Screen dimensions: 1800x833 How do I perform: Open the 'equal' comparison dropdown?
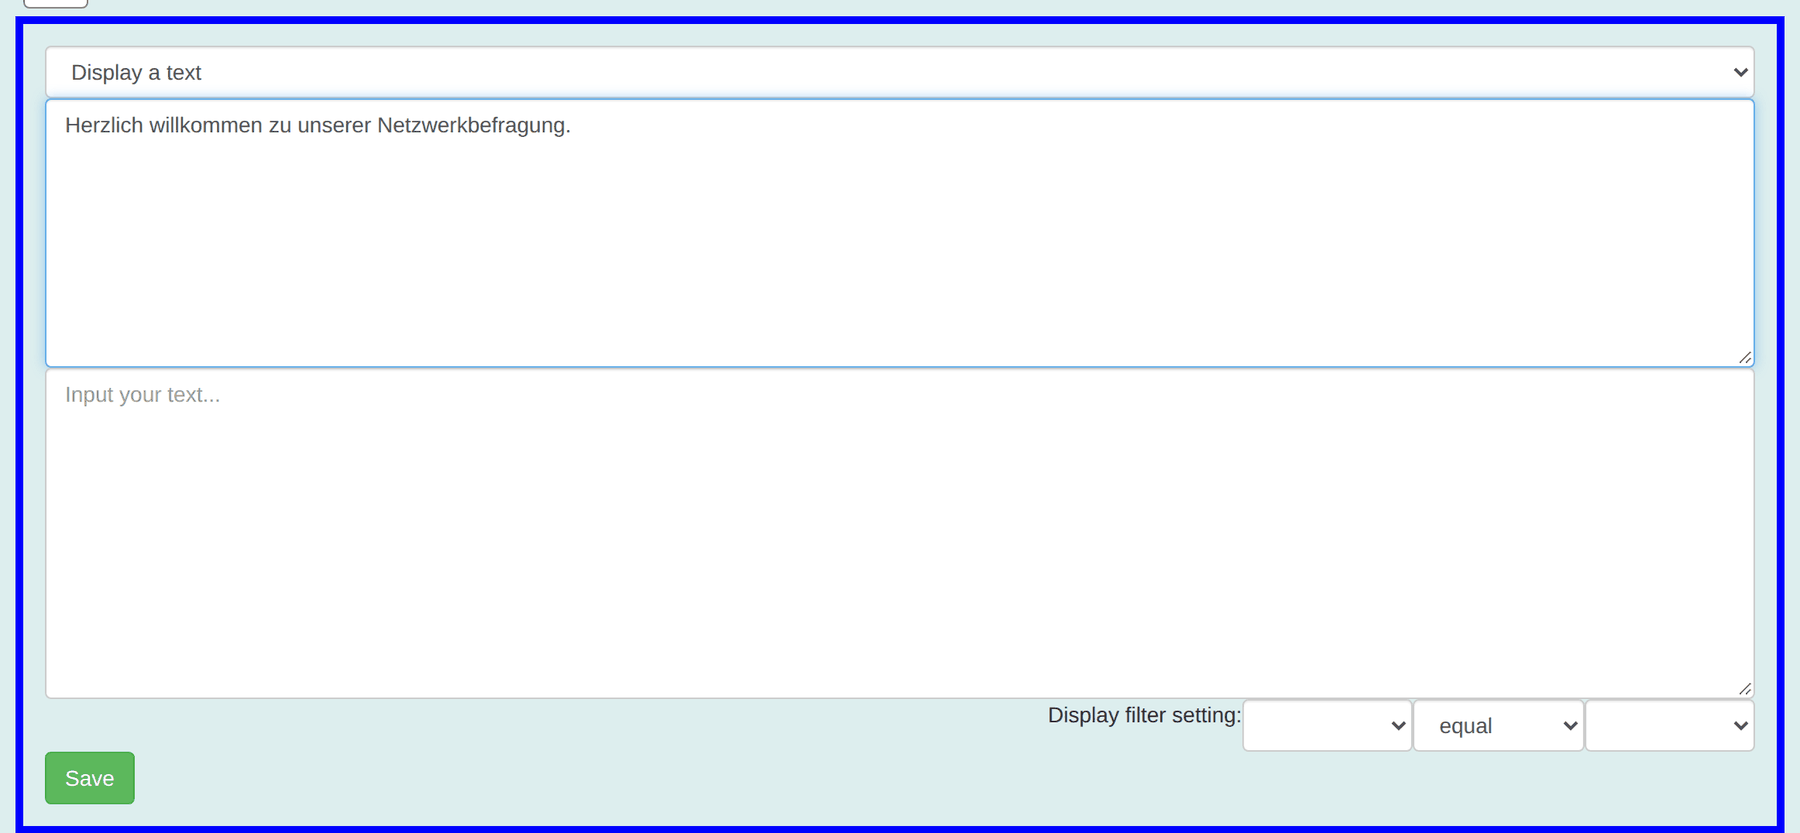point(1498,726)
